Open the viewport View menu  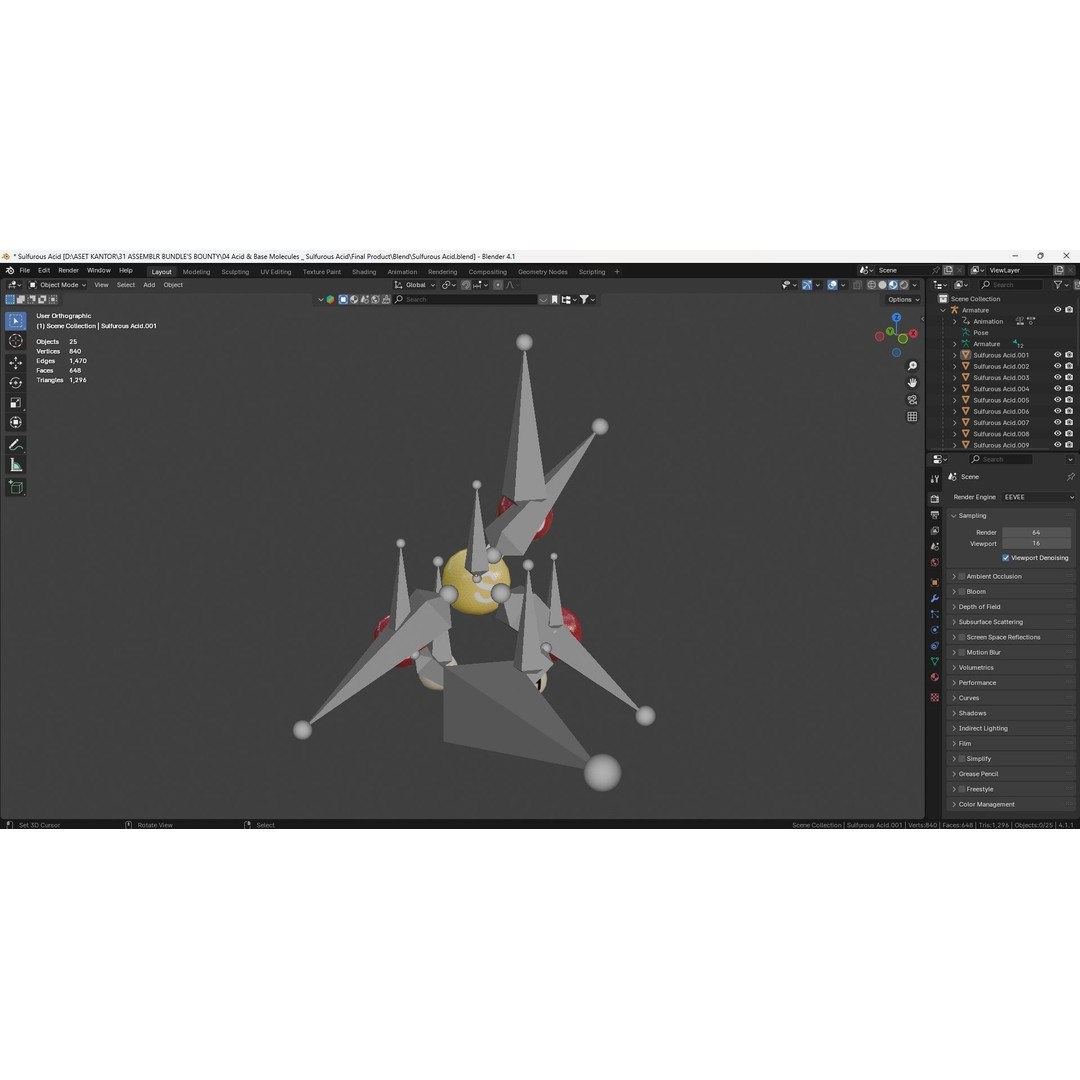101,285
